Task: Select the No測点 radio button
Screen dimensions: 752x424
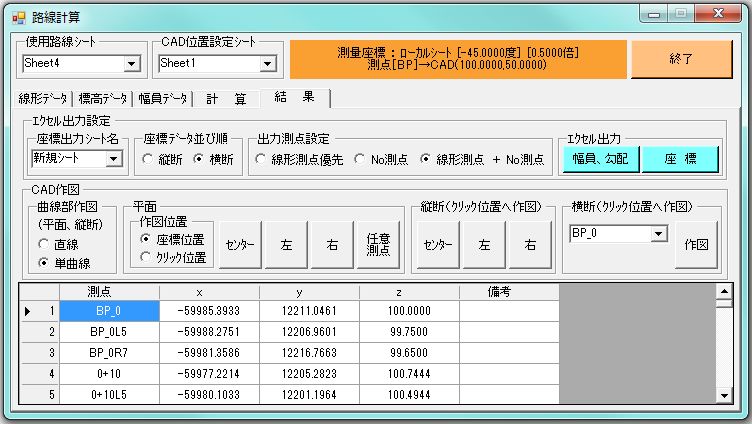Action: point(362,159)
